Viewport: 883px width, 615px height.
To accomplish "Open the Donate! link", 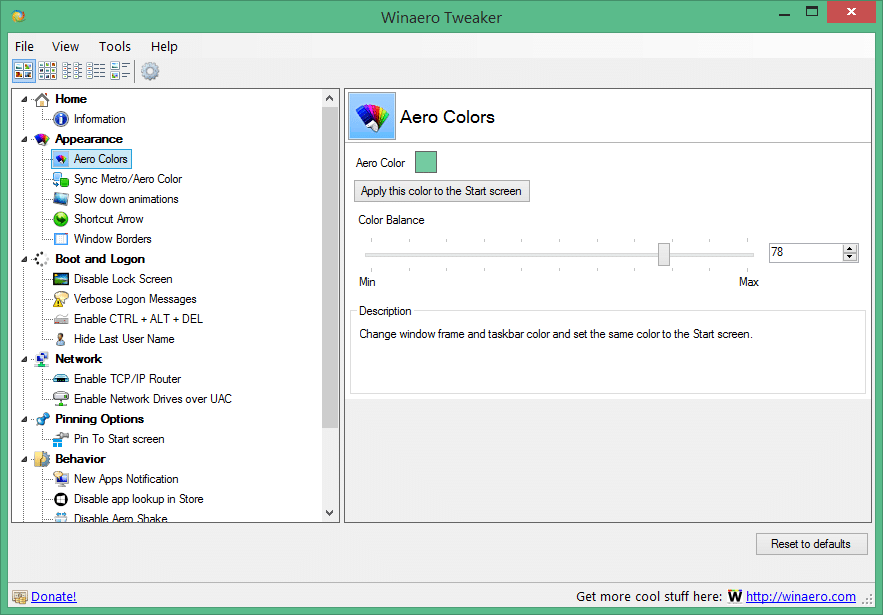I will click(x=53, y=597).
